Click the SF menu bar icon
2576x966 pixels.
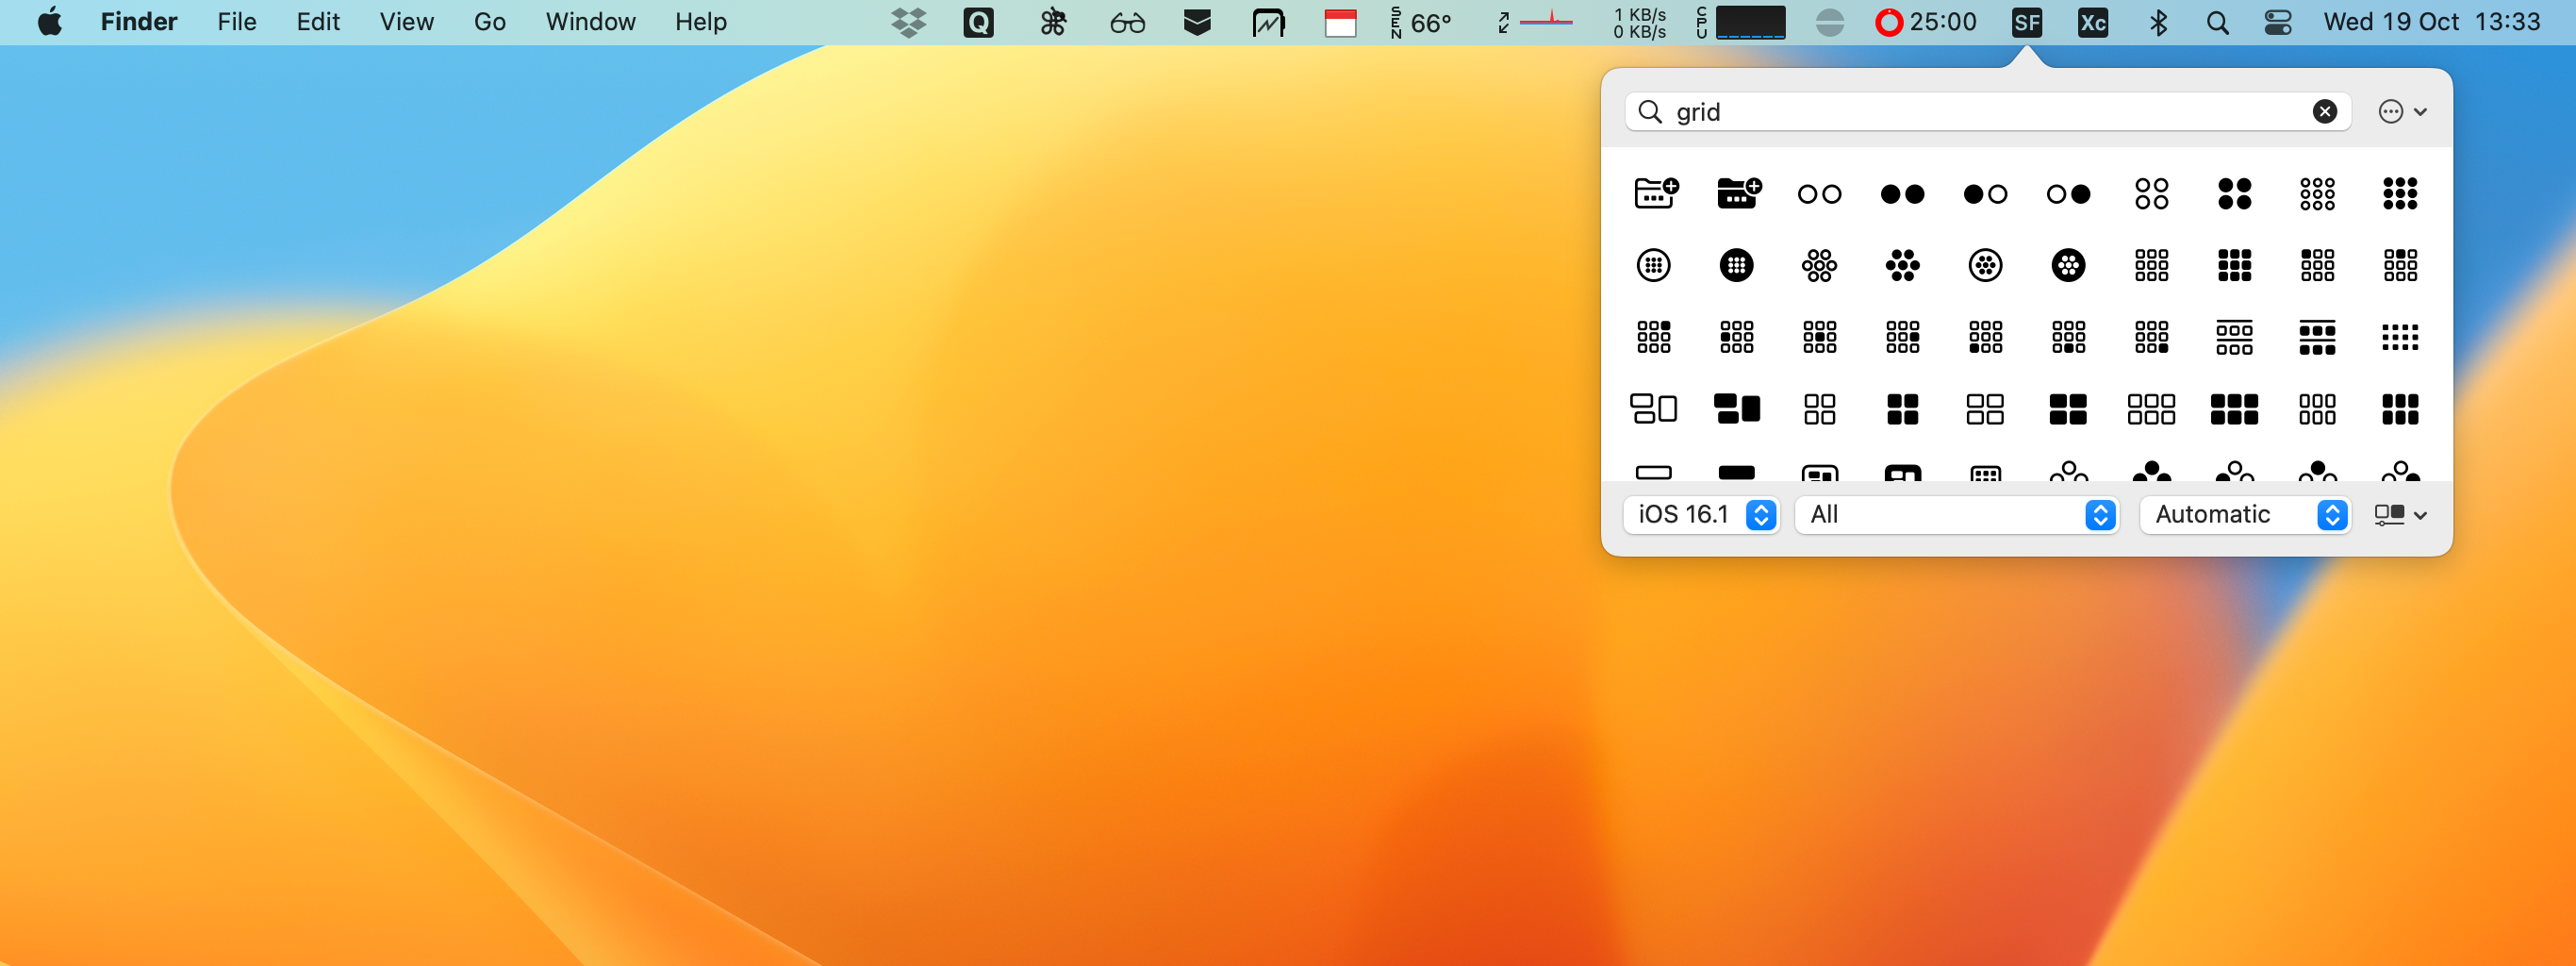(2026, 22)
